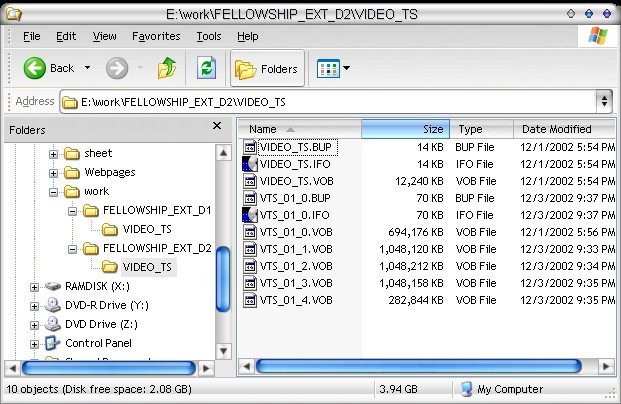The height and width of the screenshot is (404, 621).
Task: Select the Webpages folder in tree
Action: pos(99,172)
